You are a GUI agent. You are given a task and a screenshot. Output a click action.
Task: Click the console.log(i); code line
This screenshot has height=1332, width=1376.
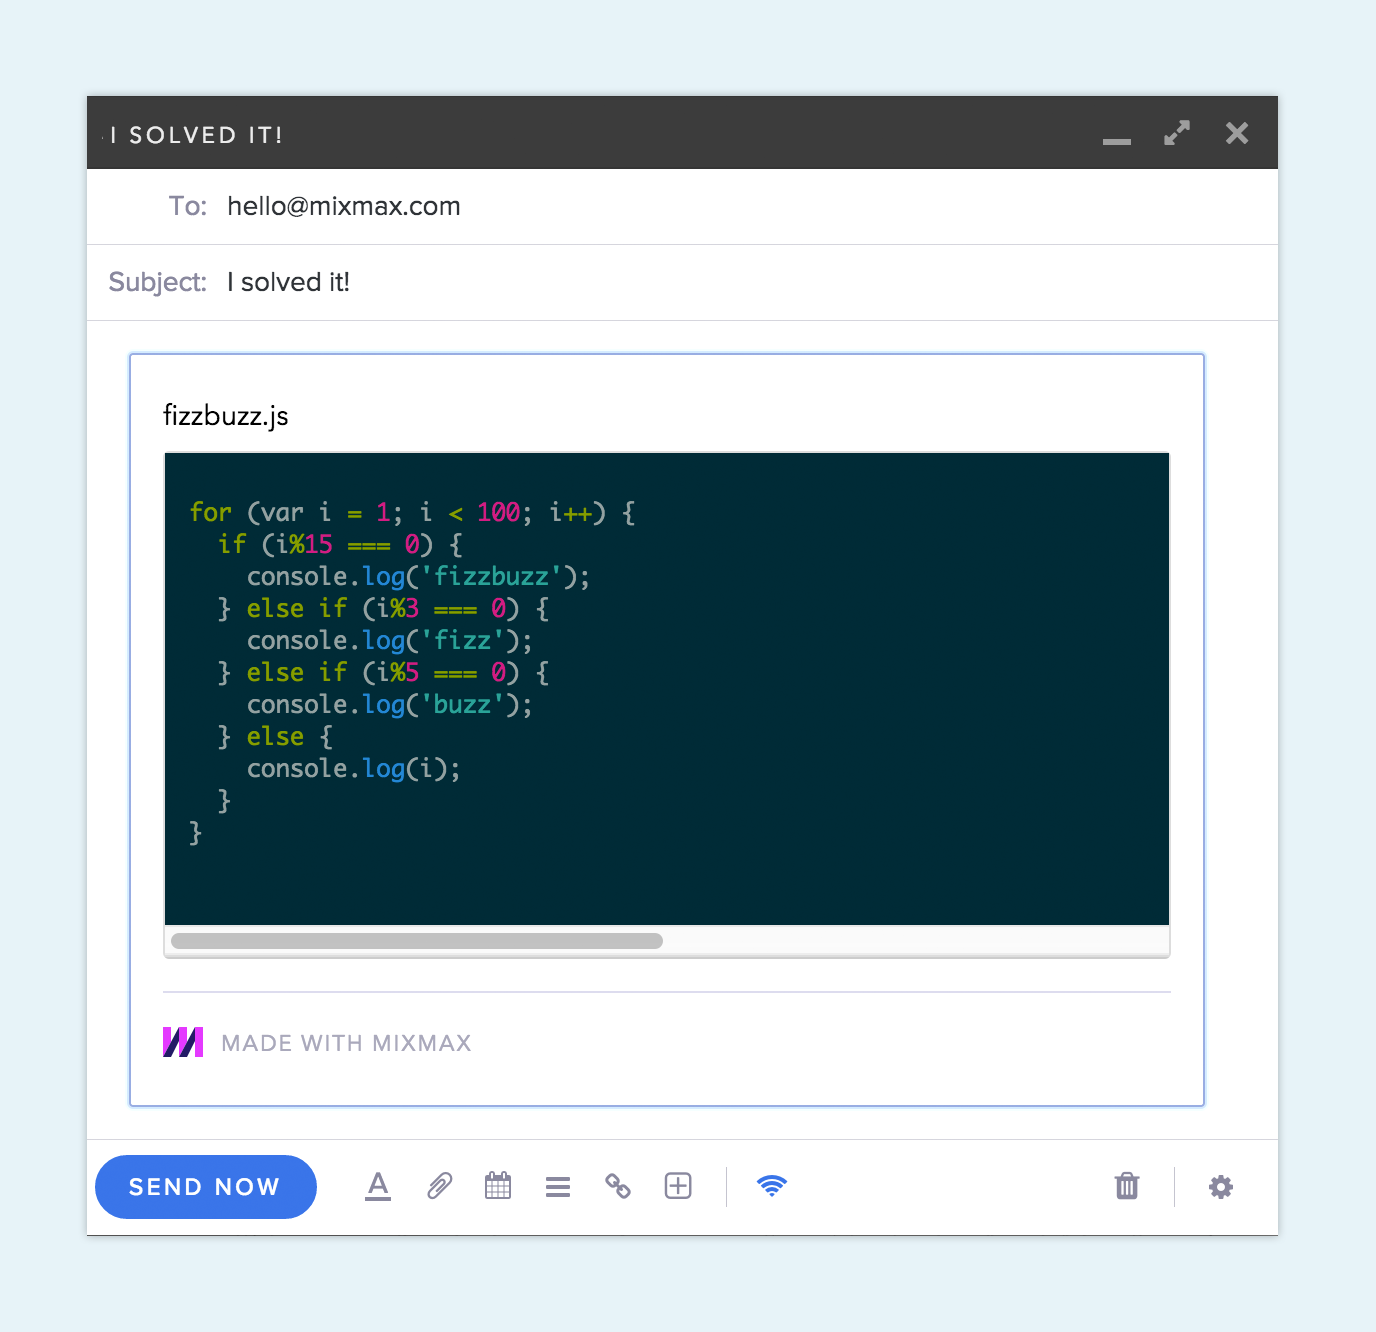coord(354,769)
